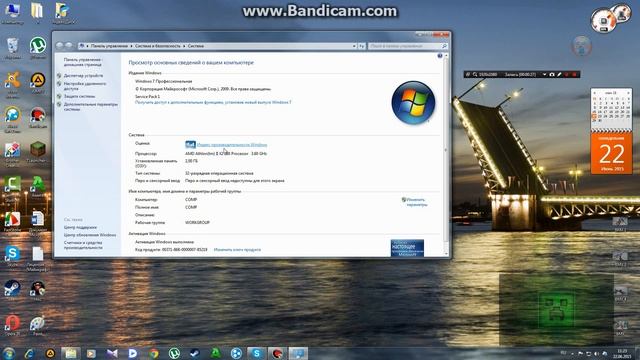Click the orange calendar gadget date 22
Screen dimensions: 640x360
(611, 153)
